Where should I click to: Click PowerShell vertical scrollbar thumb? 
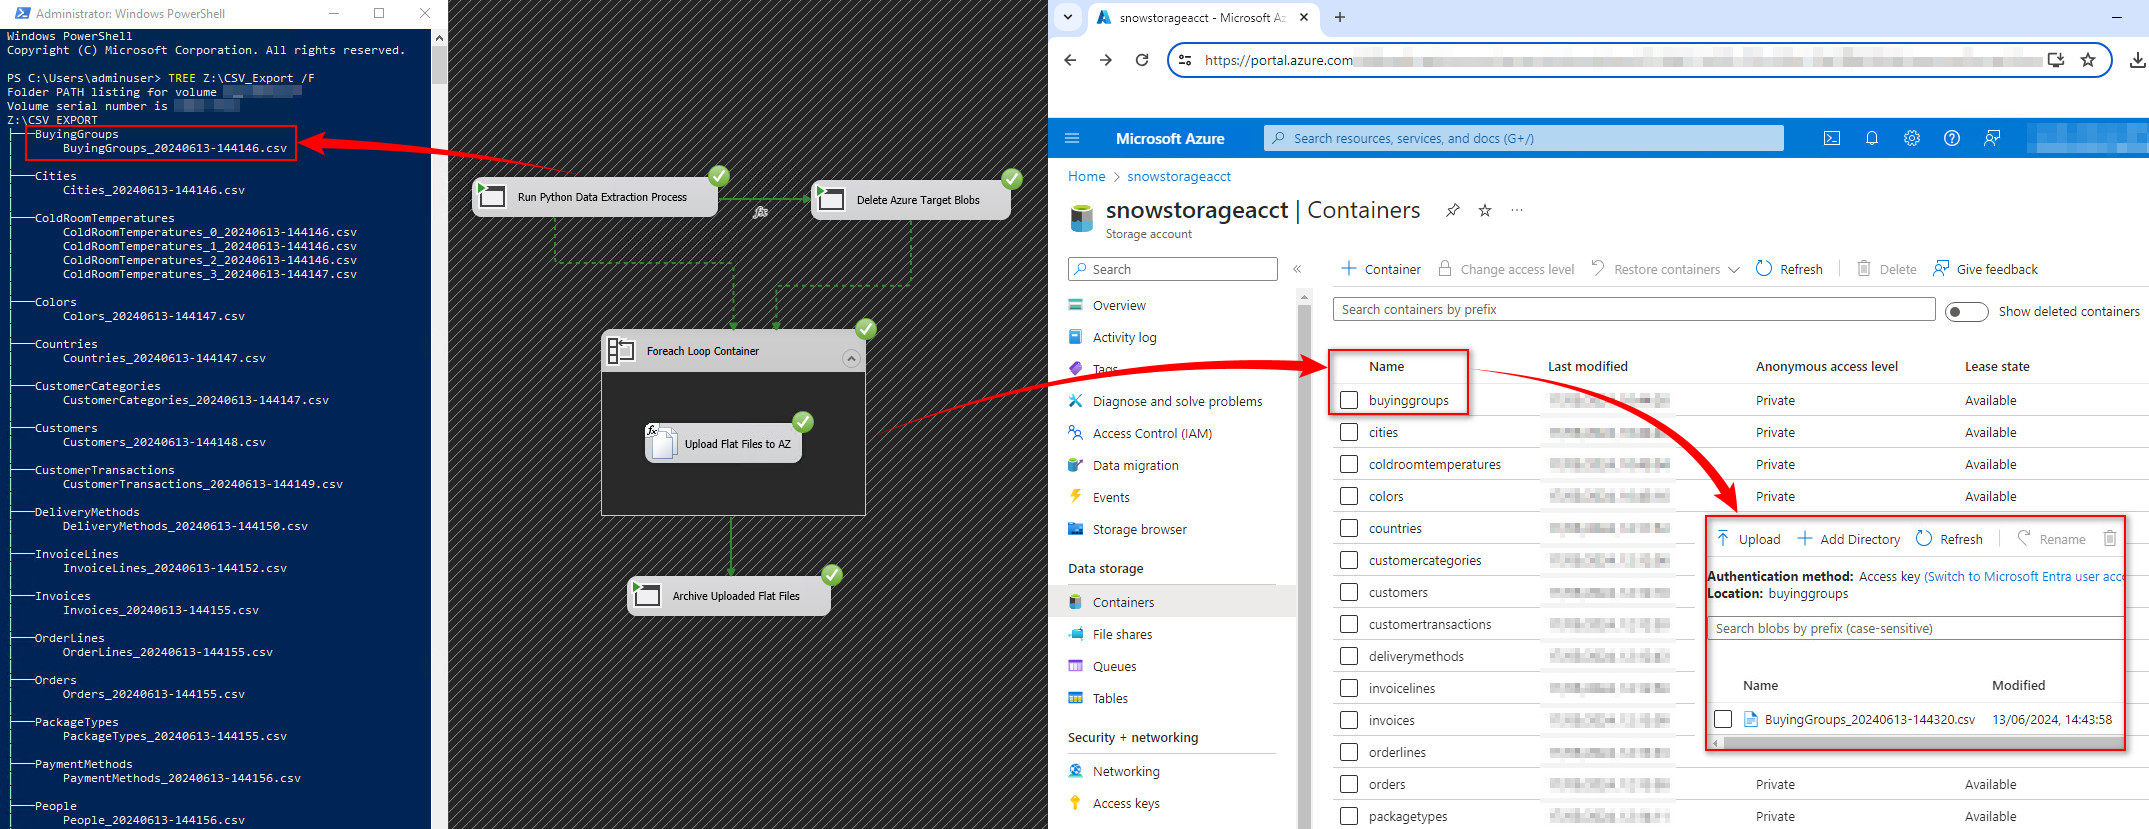tap(439, 65)
